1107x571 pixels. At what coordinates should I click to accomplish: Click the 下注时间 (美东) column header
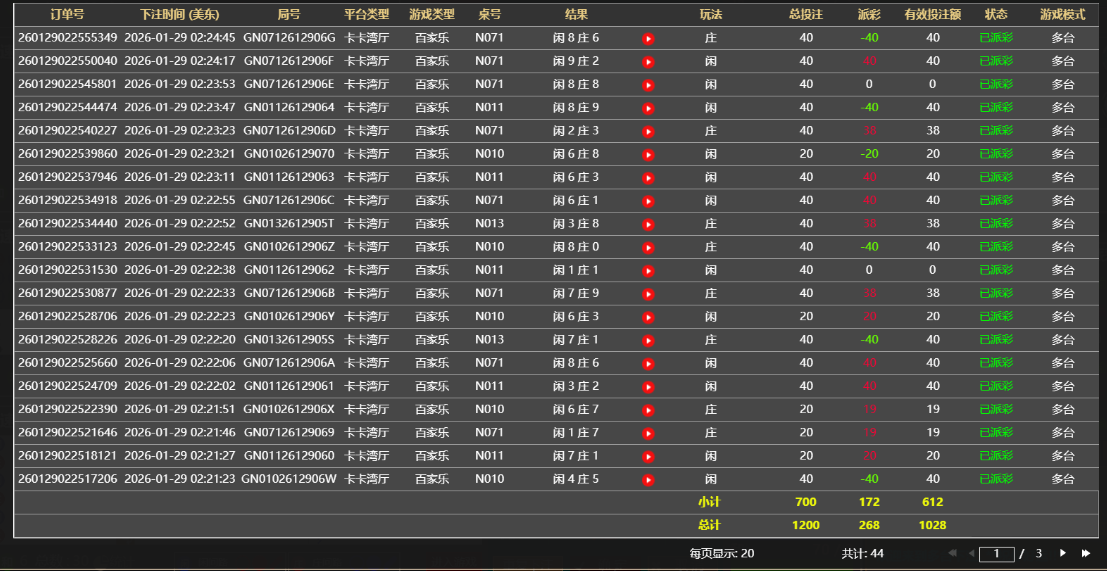click(180, 15)
